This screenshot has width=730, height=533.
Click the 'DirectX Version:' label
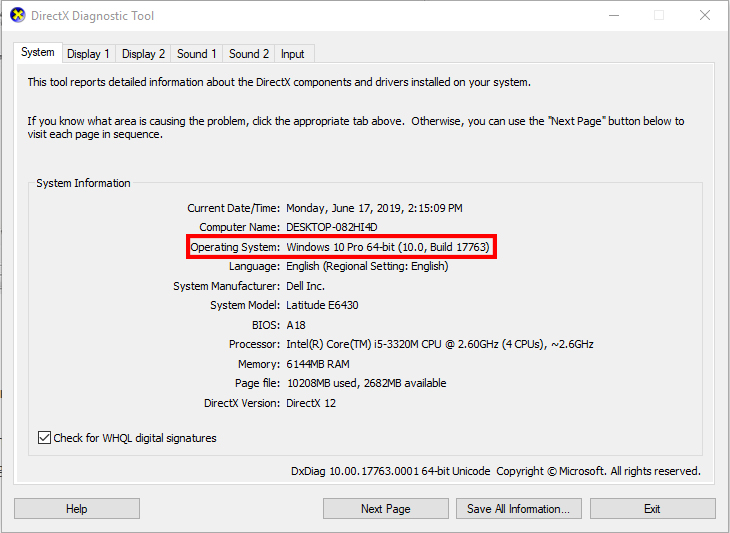coord(242,403)
